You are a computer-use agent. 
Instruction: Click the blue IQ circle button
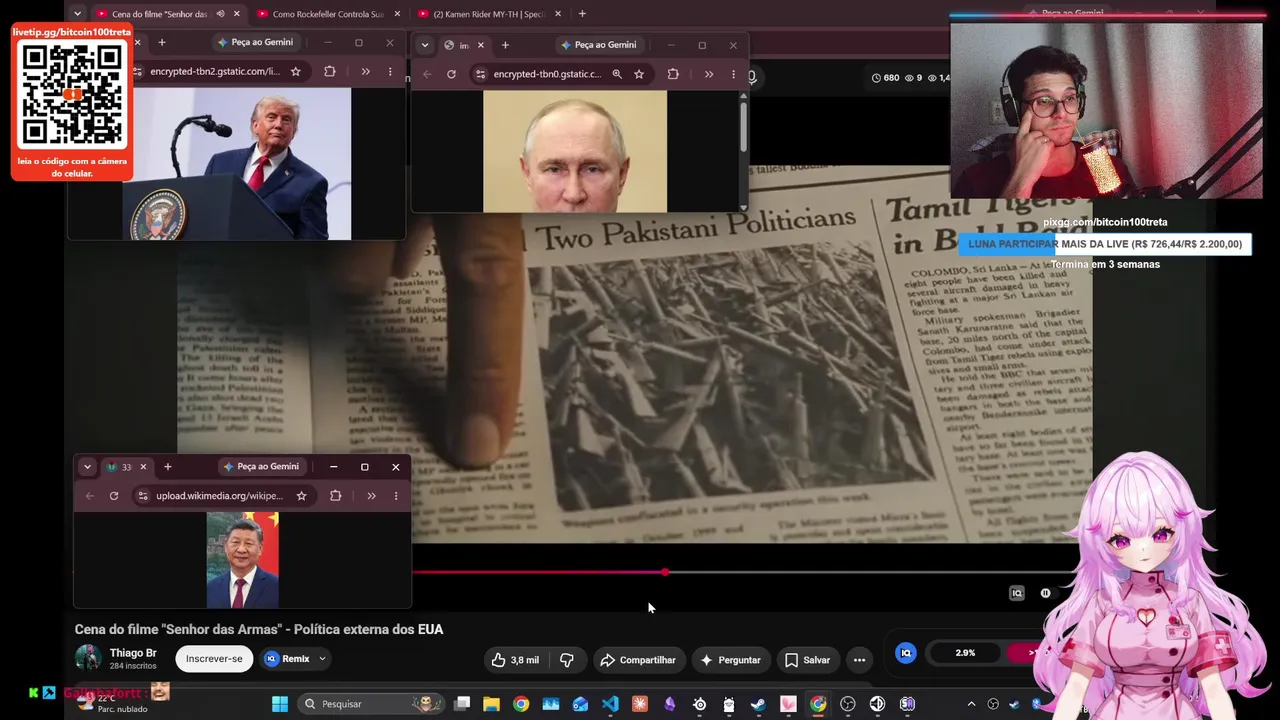point(906,653)
